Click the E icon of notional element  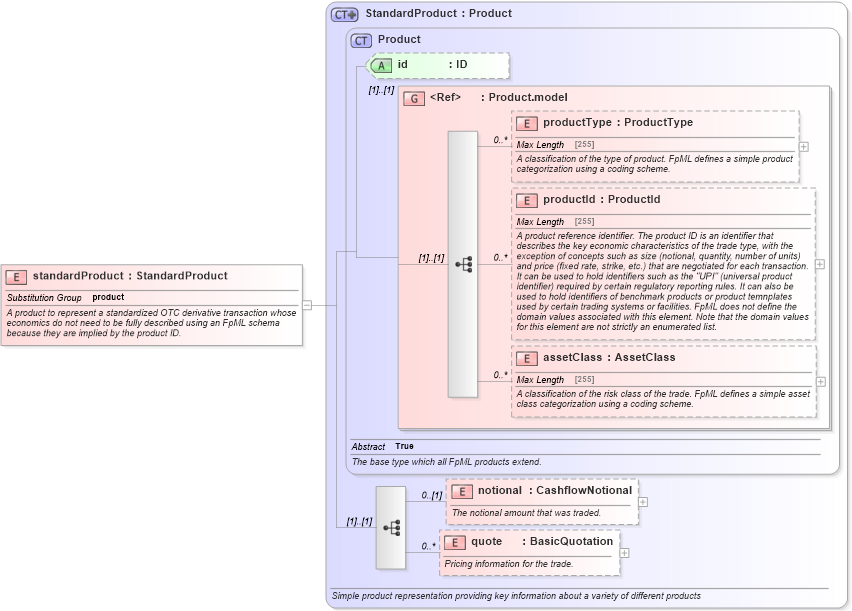click(461, 491)
